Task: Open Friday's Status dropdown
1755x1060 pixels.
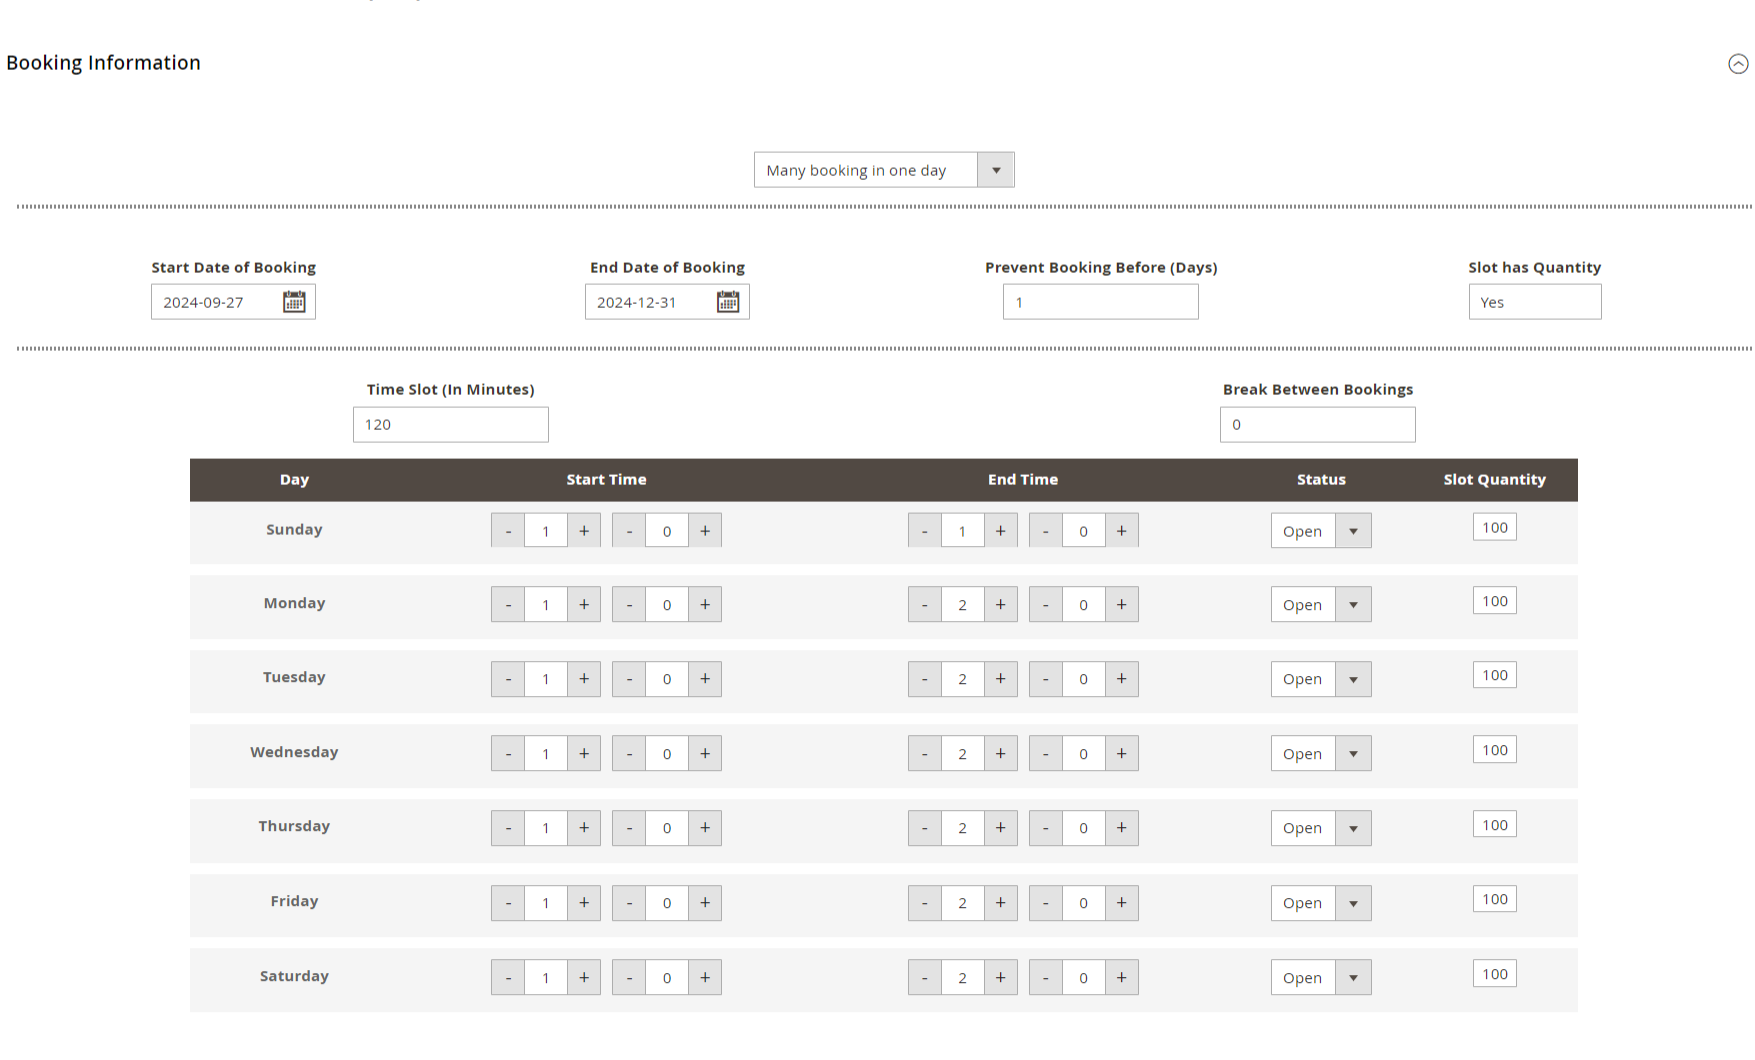Action: [x=1321, y=903]
